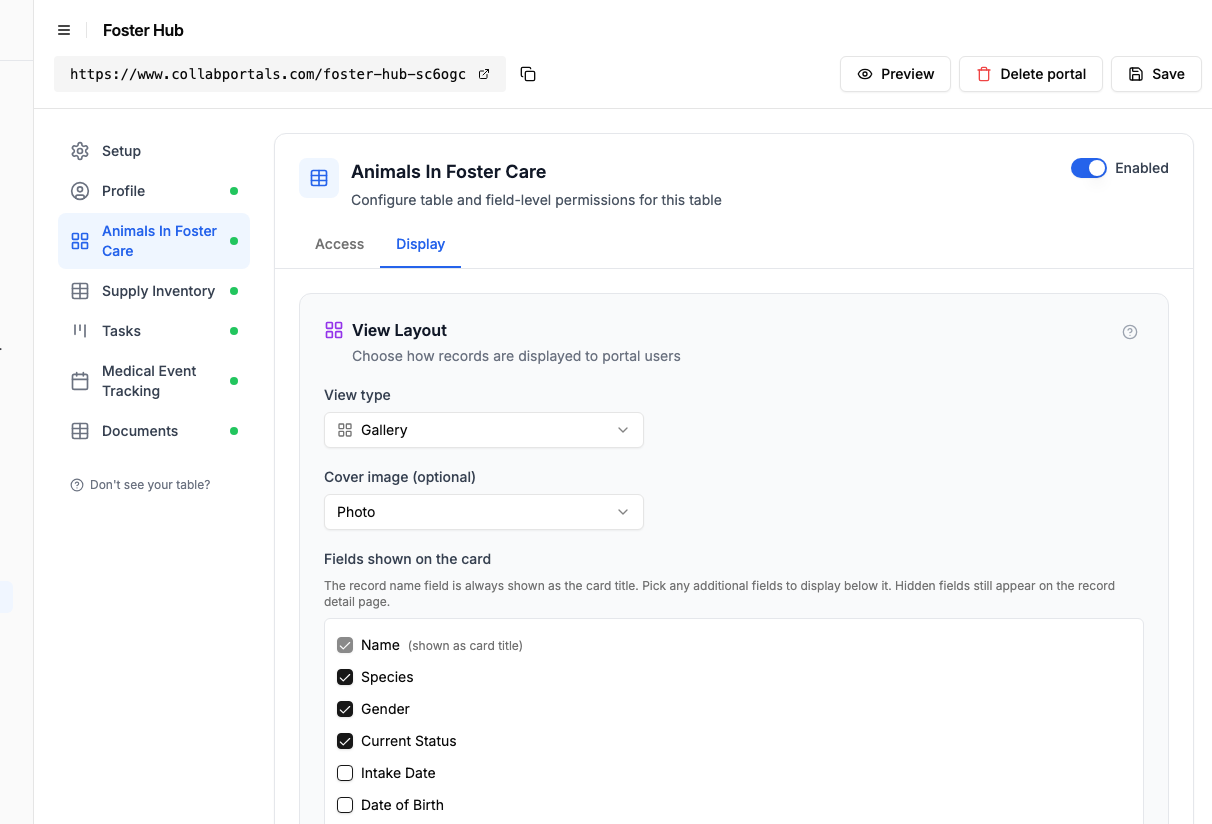The width and height of the screenshot is (1212, 824).
Task: Save the portal with Save button
Action: 1156,74
